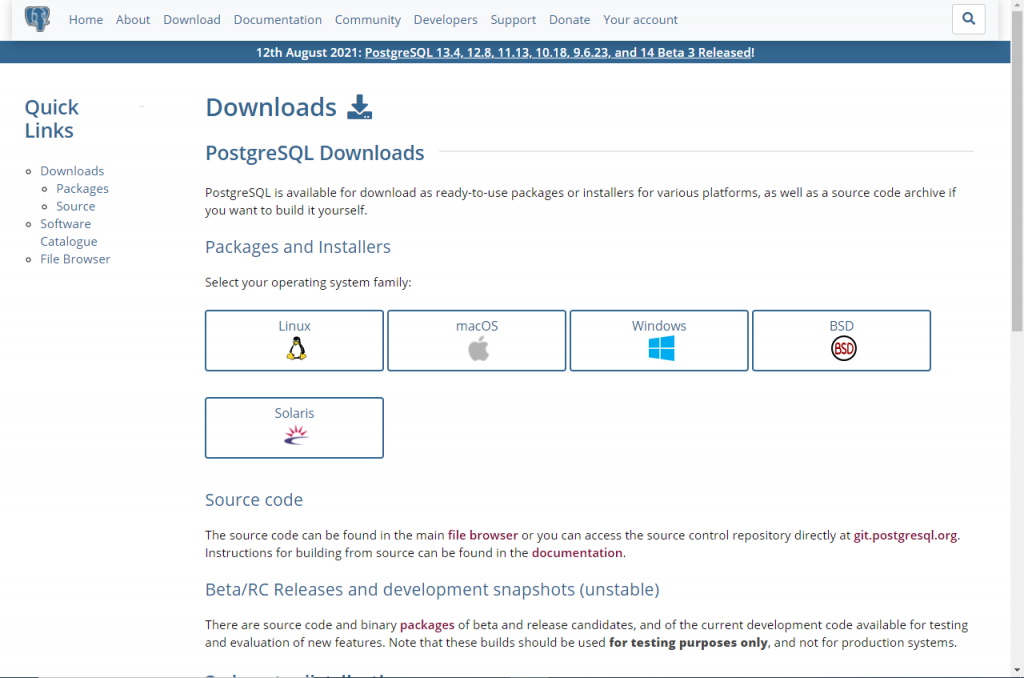Open the Donate menu item
Image resolution: width=1024 pixels, height=678 pixels.
coord(569,20)
